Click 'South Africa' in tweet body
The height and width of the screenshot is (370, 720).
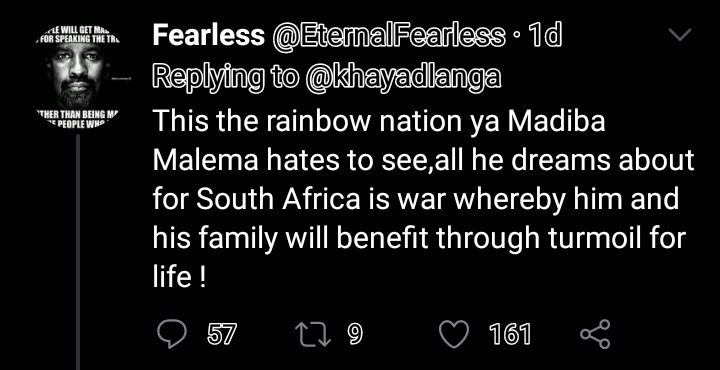coord(279,200)
